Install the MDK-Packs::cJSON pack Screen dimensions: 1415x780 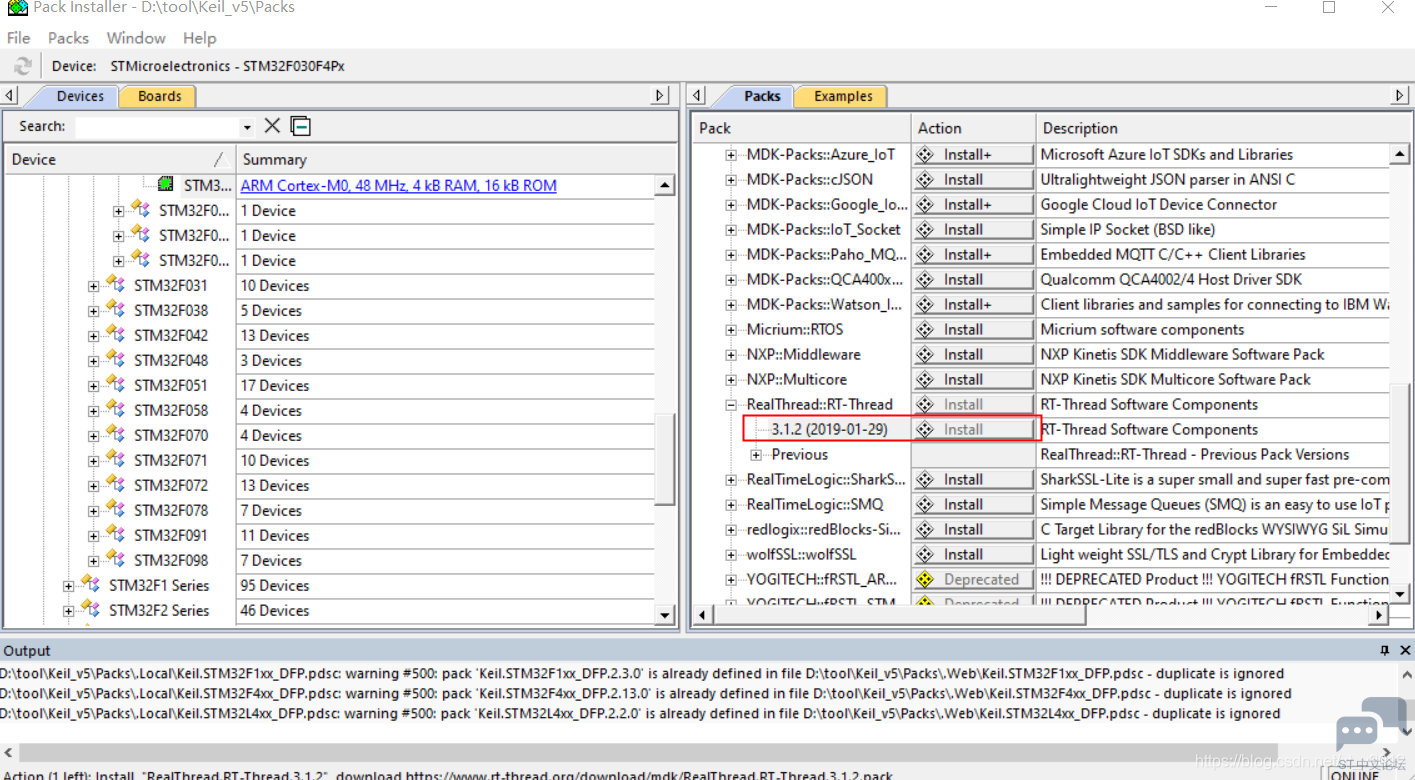[x=973, y=180]
